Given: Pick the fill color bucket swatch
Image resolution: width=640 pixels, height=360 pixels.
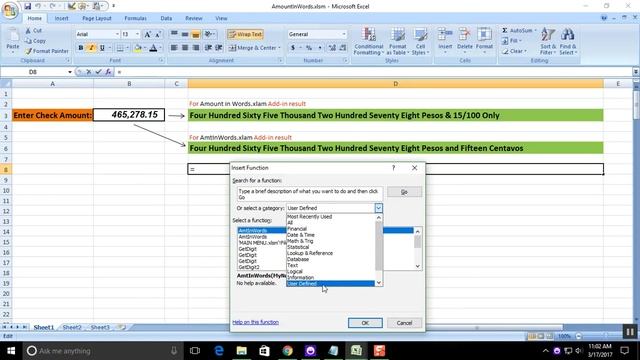Looking at the screenshot, I should coord(138,48).
